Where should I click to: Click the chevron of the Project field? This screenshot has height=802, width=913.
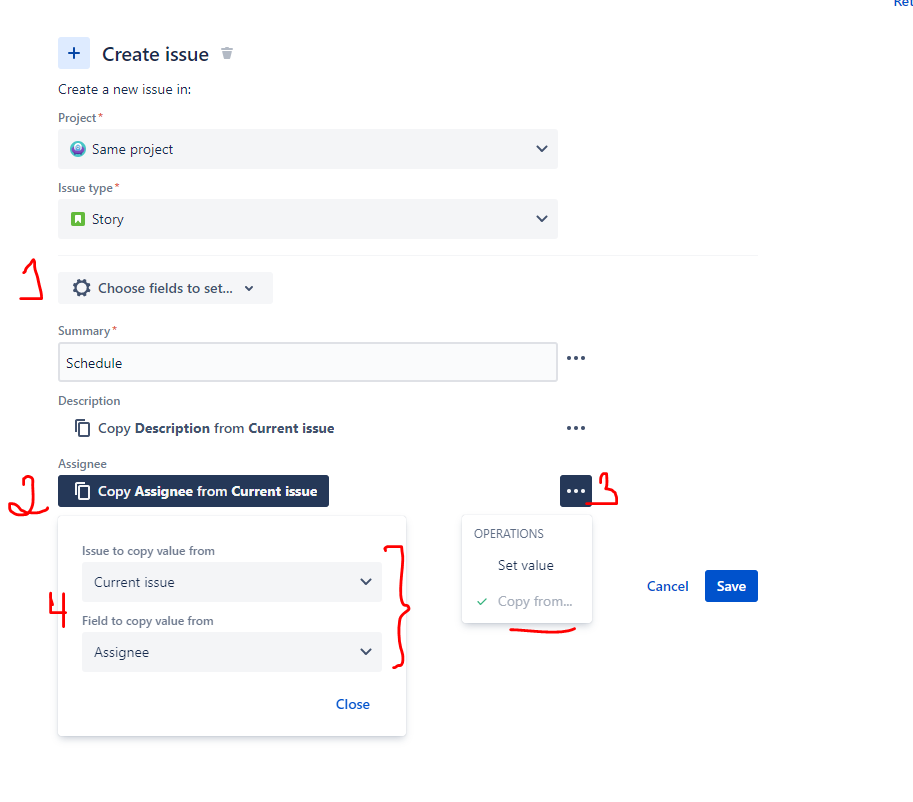[542, 149]
